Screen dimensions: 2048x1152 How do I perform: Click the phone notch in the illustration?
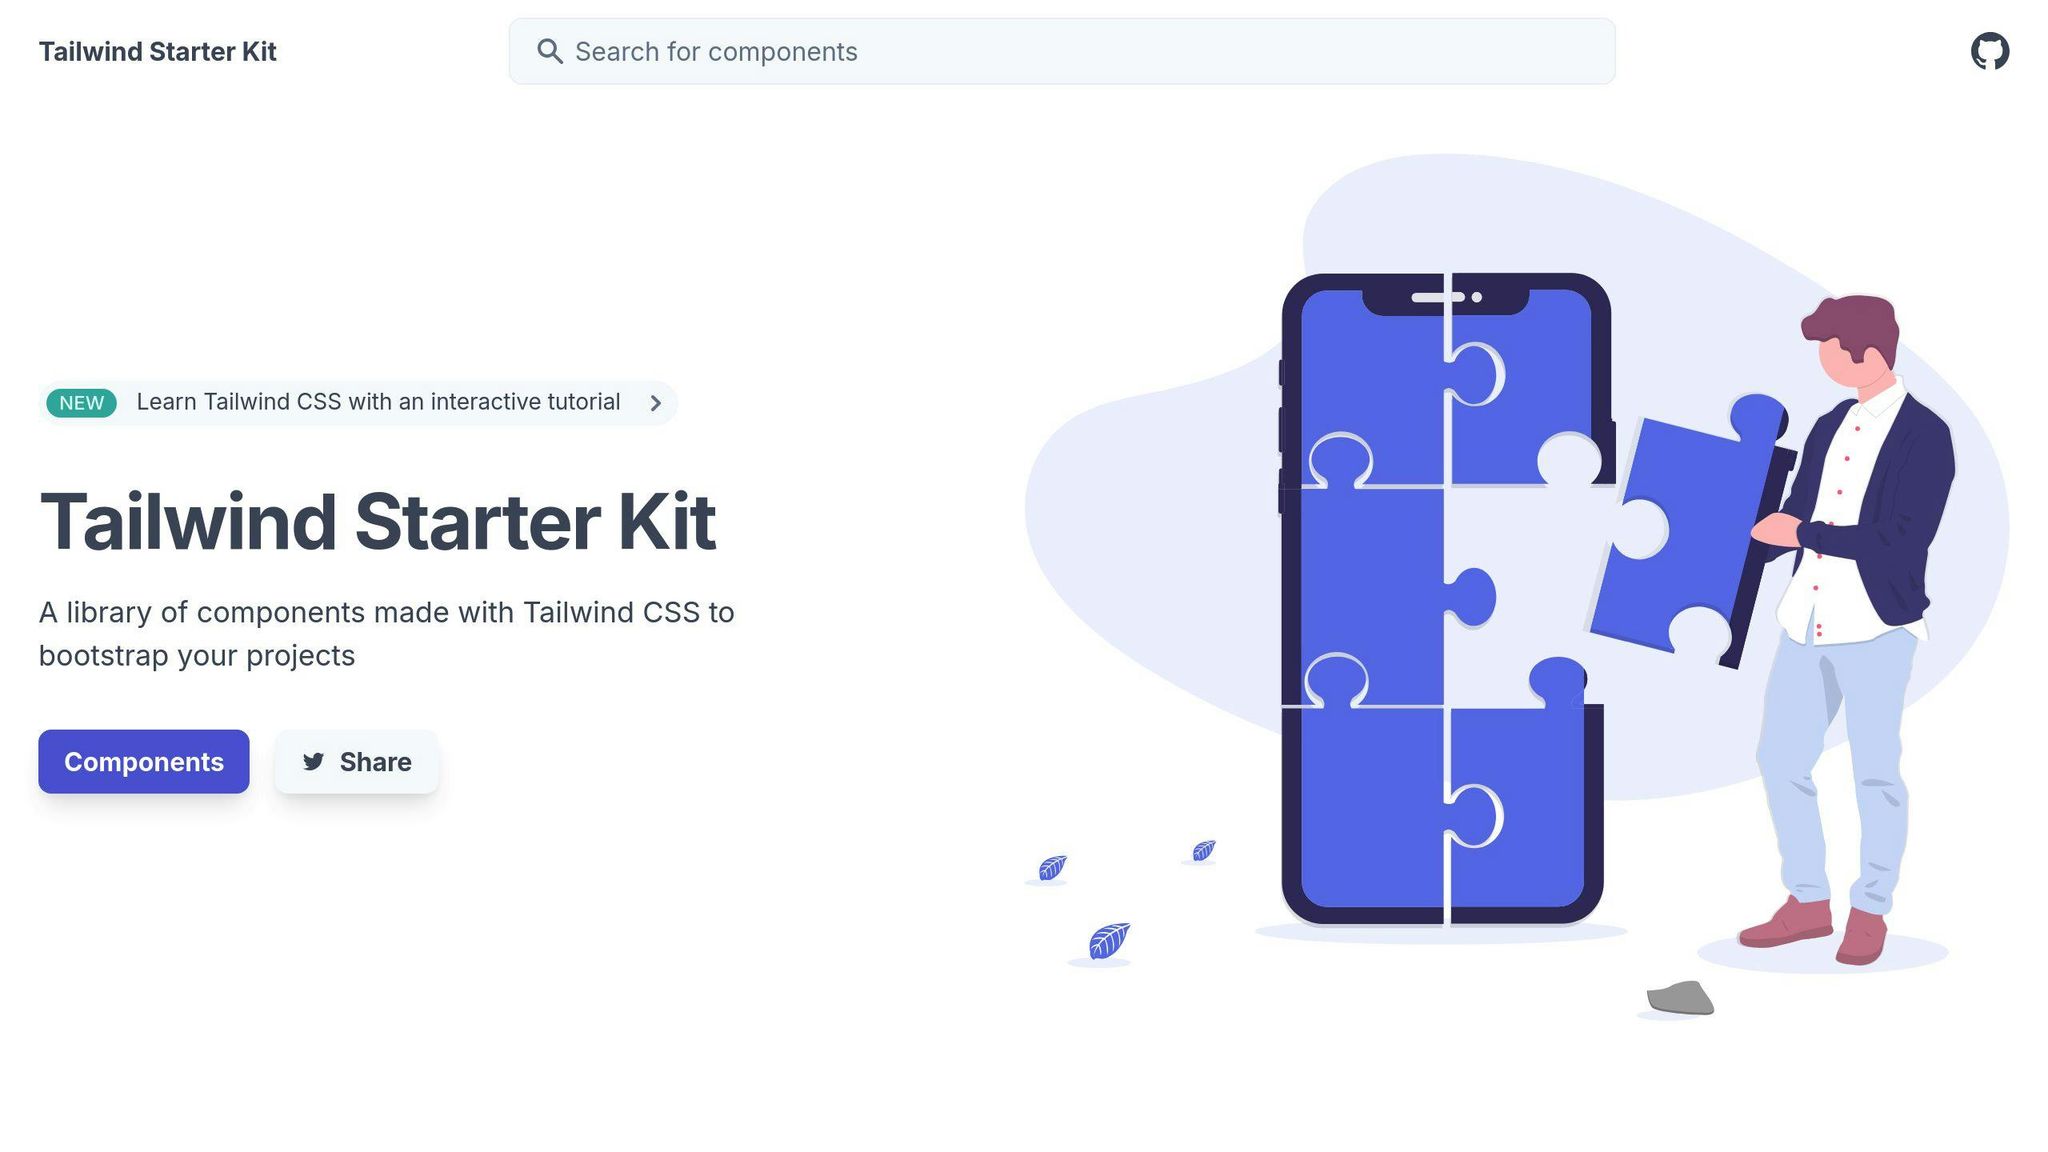coord(1445,297)
